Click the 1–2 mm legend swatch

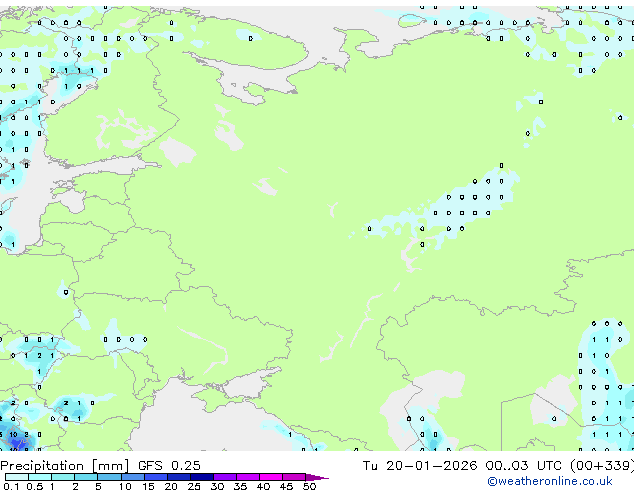coord(63,477)
